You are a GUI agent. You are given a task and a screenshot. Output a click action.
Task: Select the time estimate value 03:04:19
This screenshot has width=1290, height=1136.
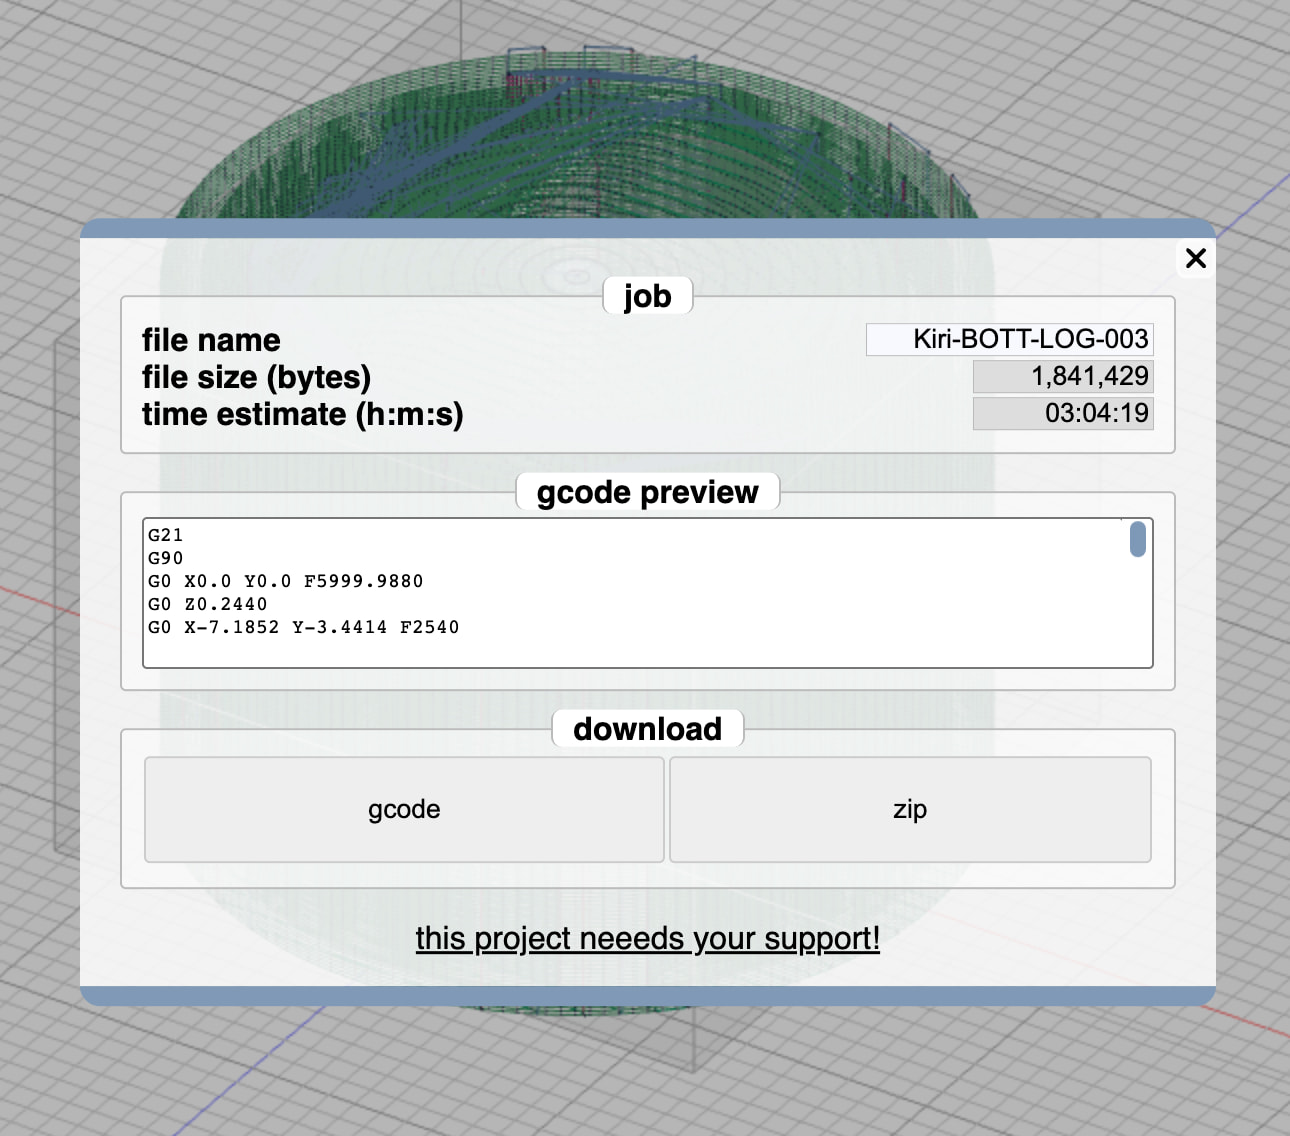coord(1063,413)
